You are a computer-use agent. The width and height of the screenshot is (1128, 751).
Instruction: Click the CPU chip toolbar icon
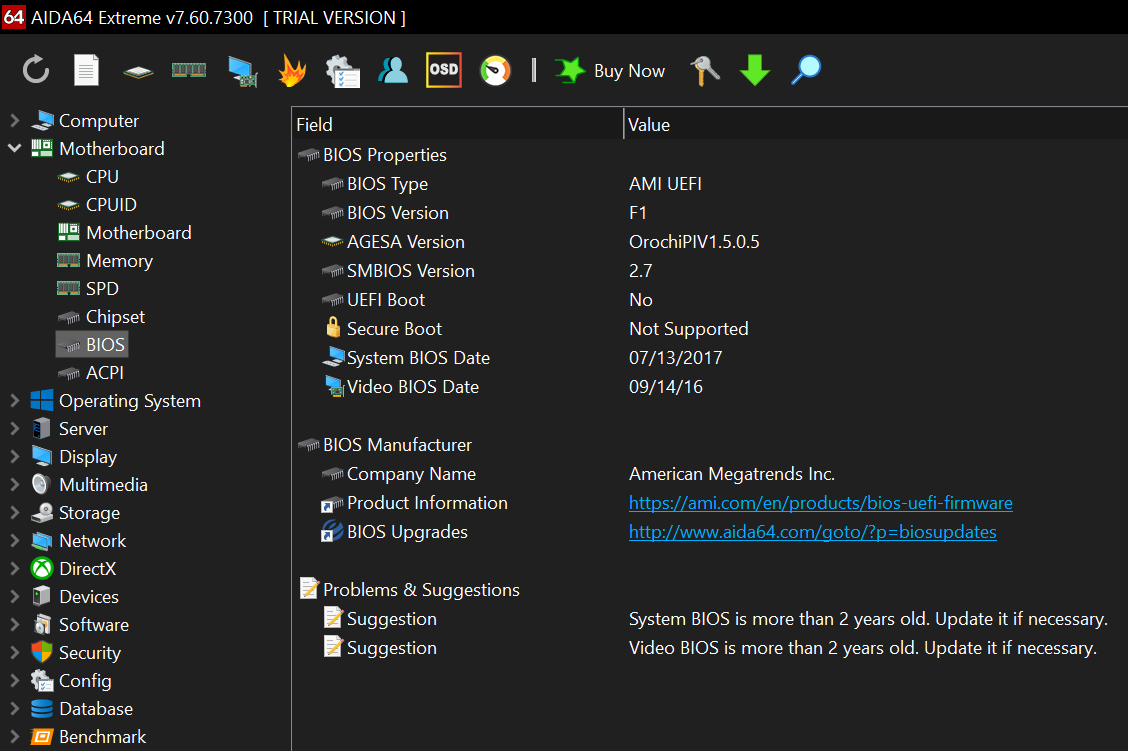138,71
